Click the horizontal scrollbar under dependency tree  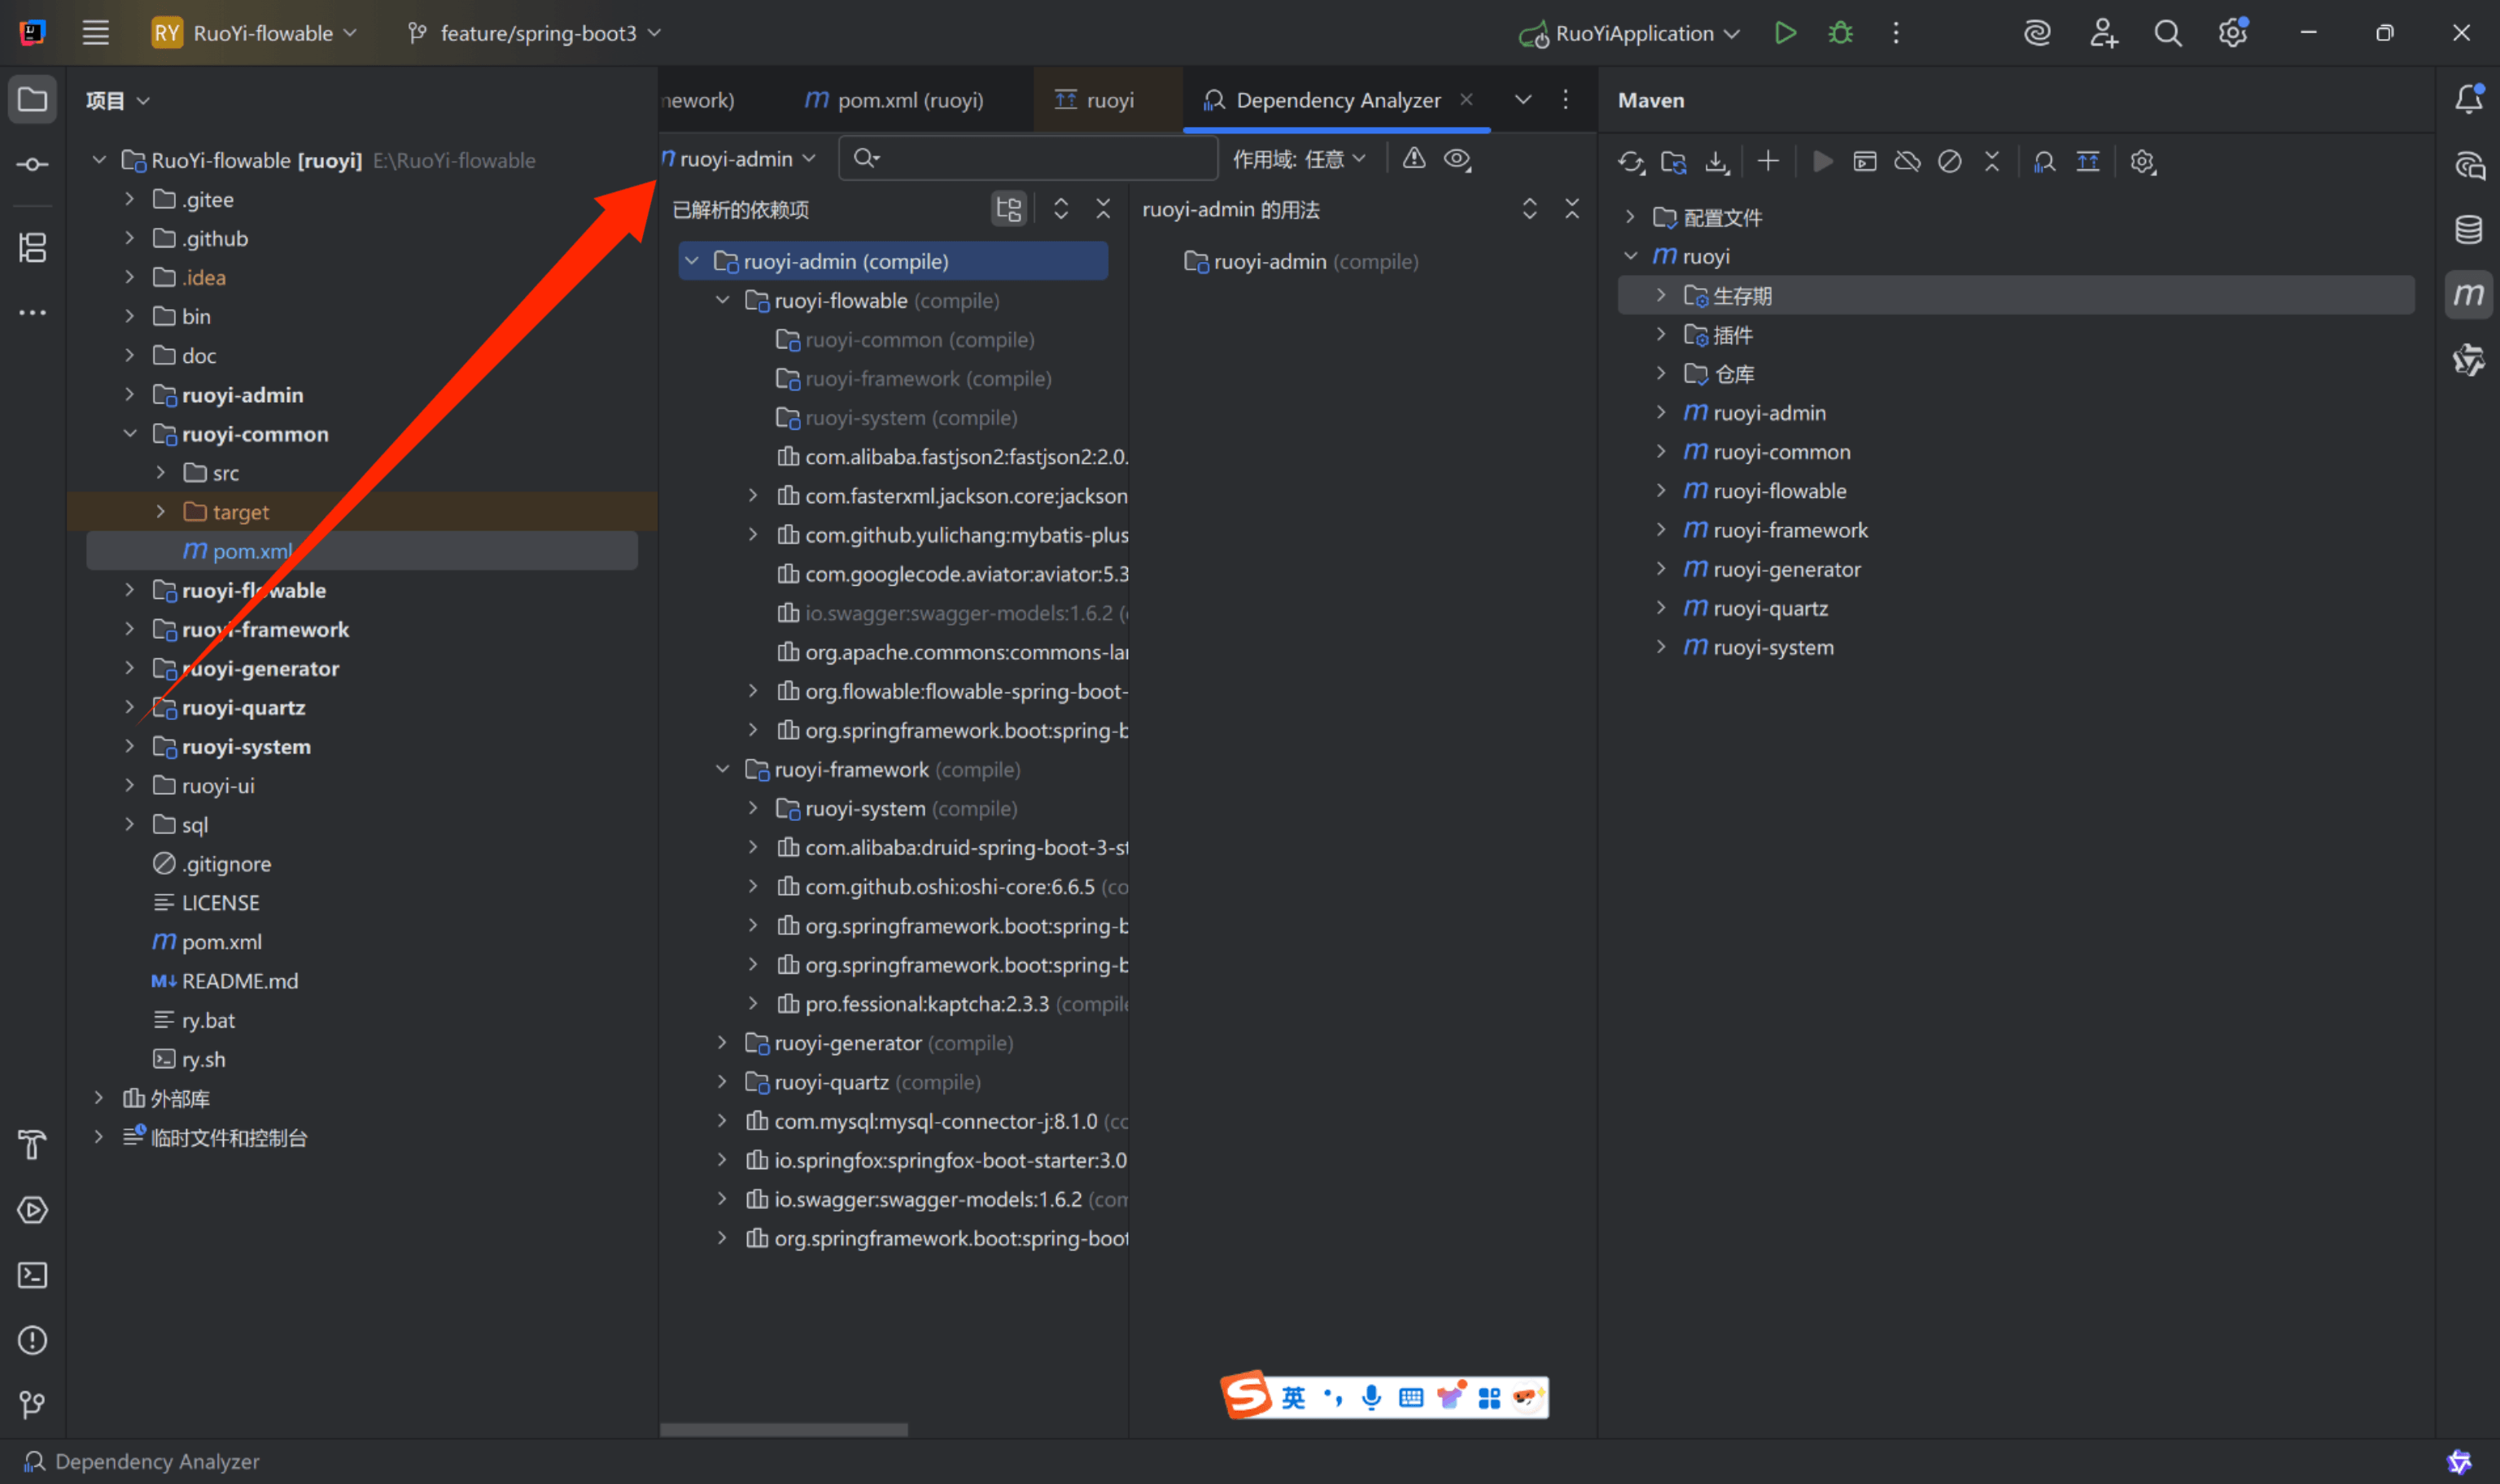tap(784, 1430)
